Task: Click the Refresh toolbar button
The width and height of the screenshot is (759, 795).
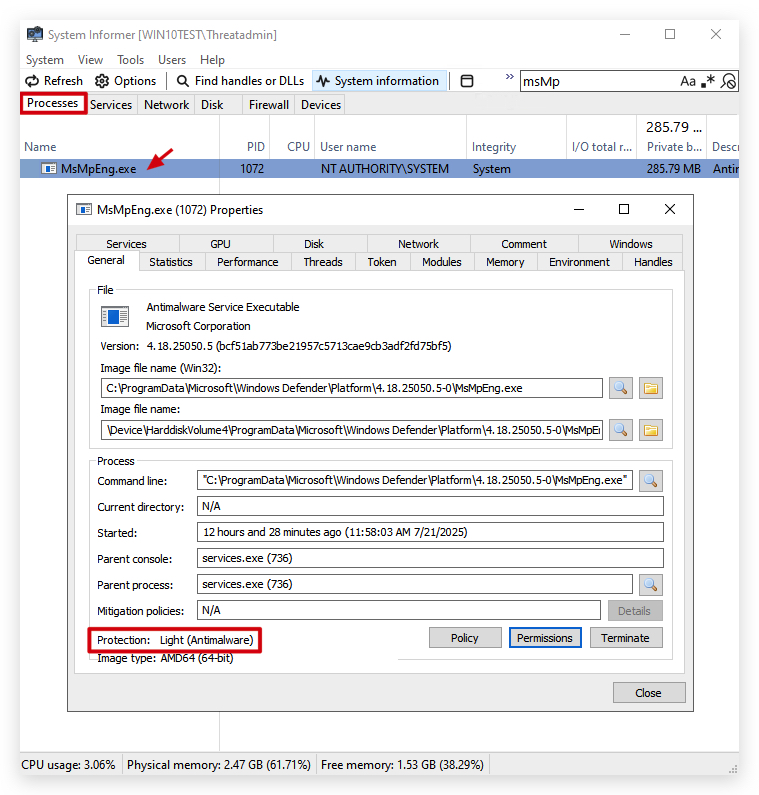Action: click(54, 81)
